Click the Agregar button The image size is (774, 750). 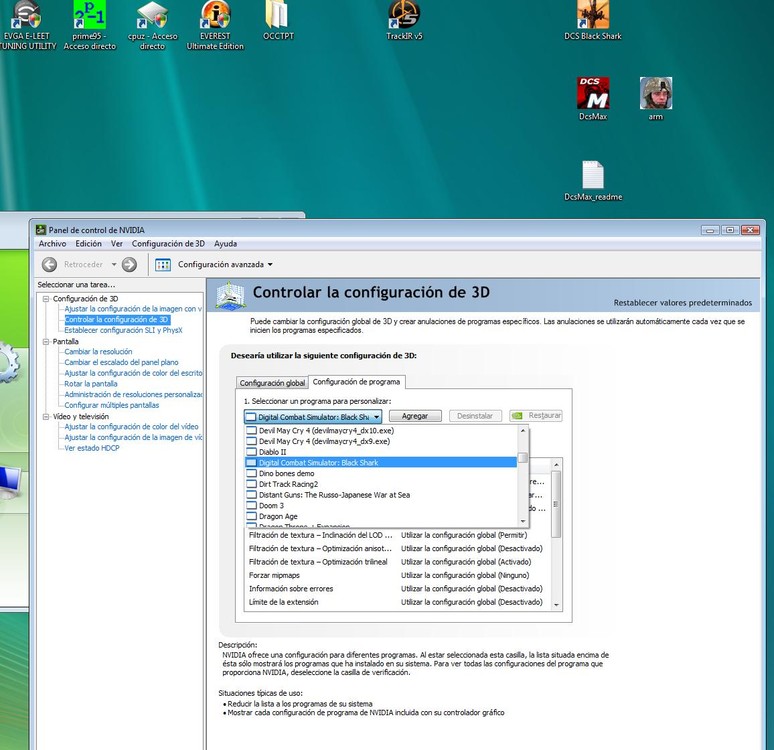pos(415,416)
